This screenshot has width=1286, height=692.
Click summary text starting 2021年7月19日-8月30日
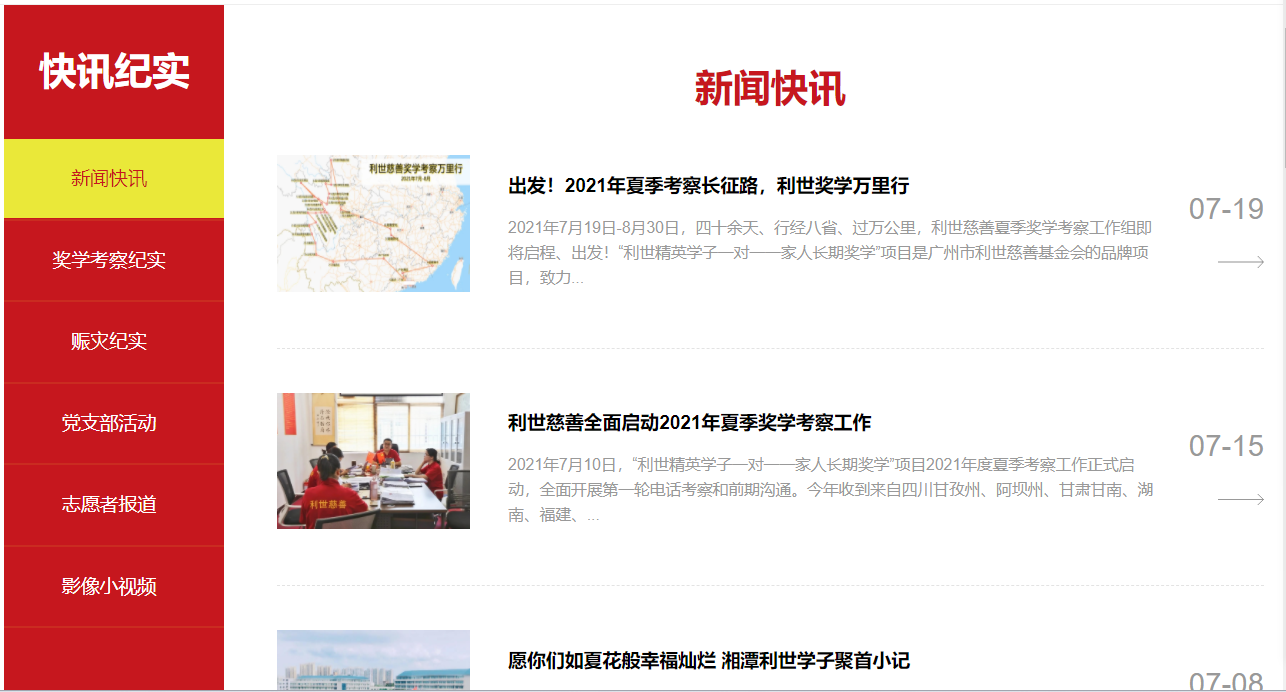coord(830,253)
